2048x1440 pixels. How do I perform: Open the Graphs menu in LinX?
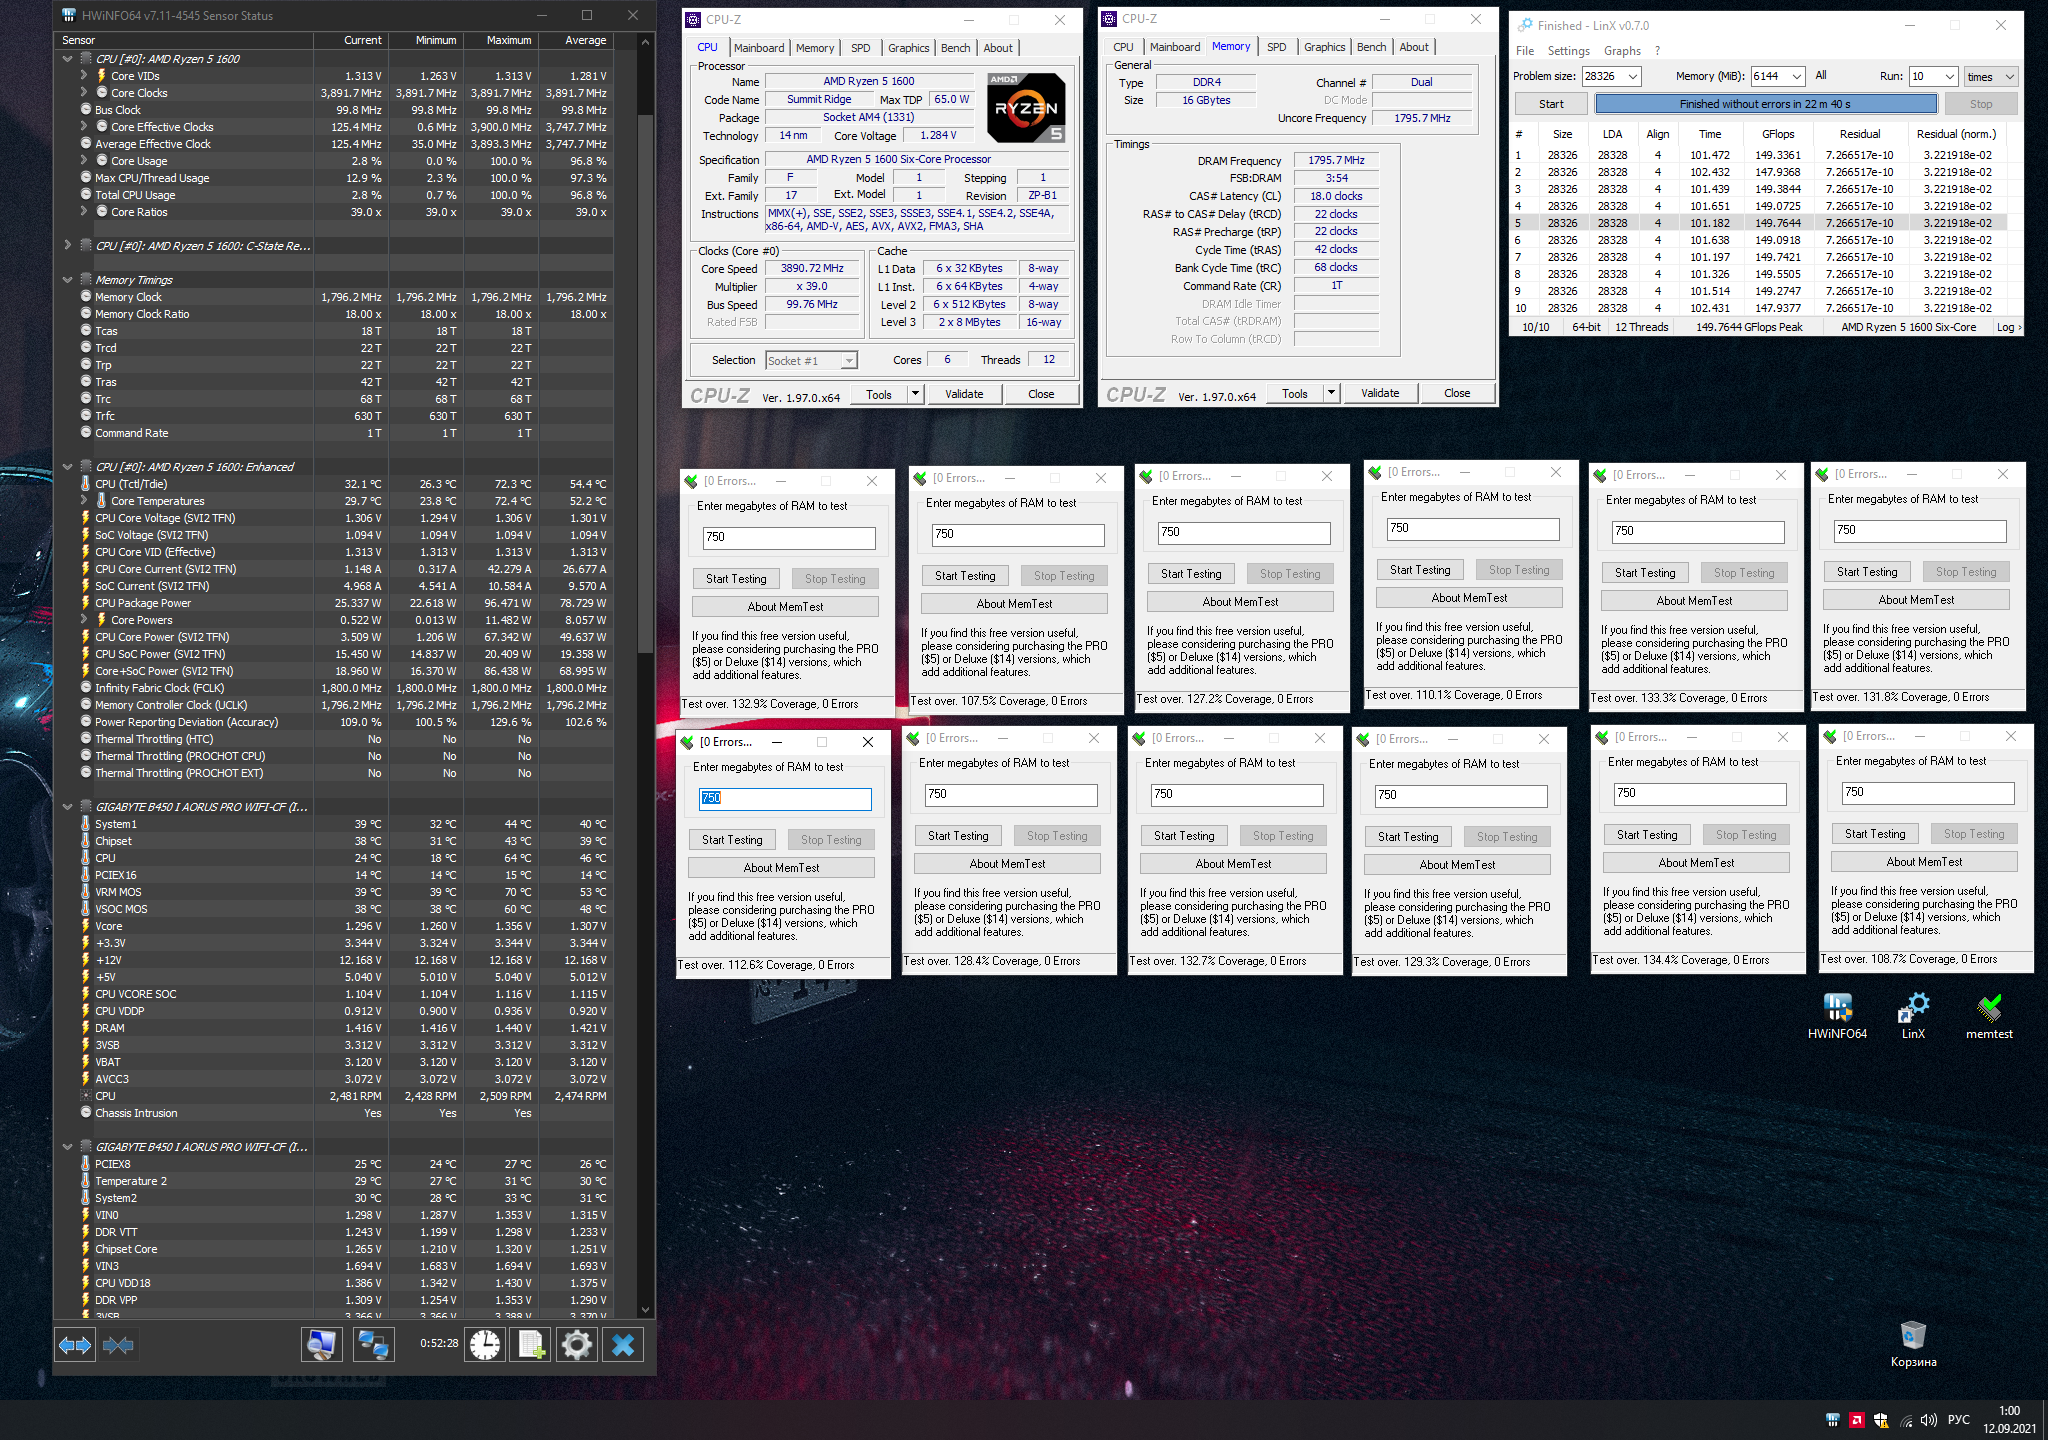(1621, 51)
